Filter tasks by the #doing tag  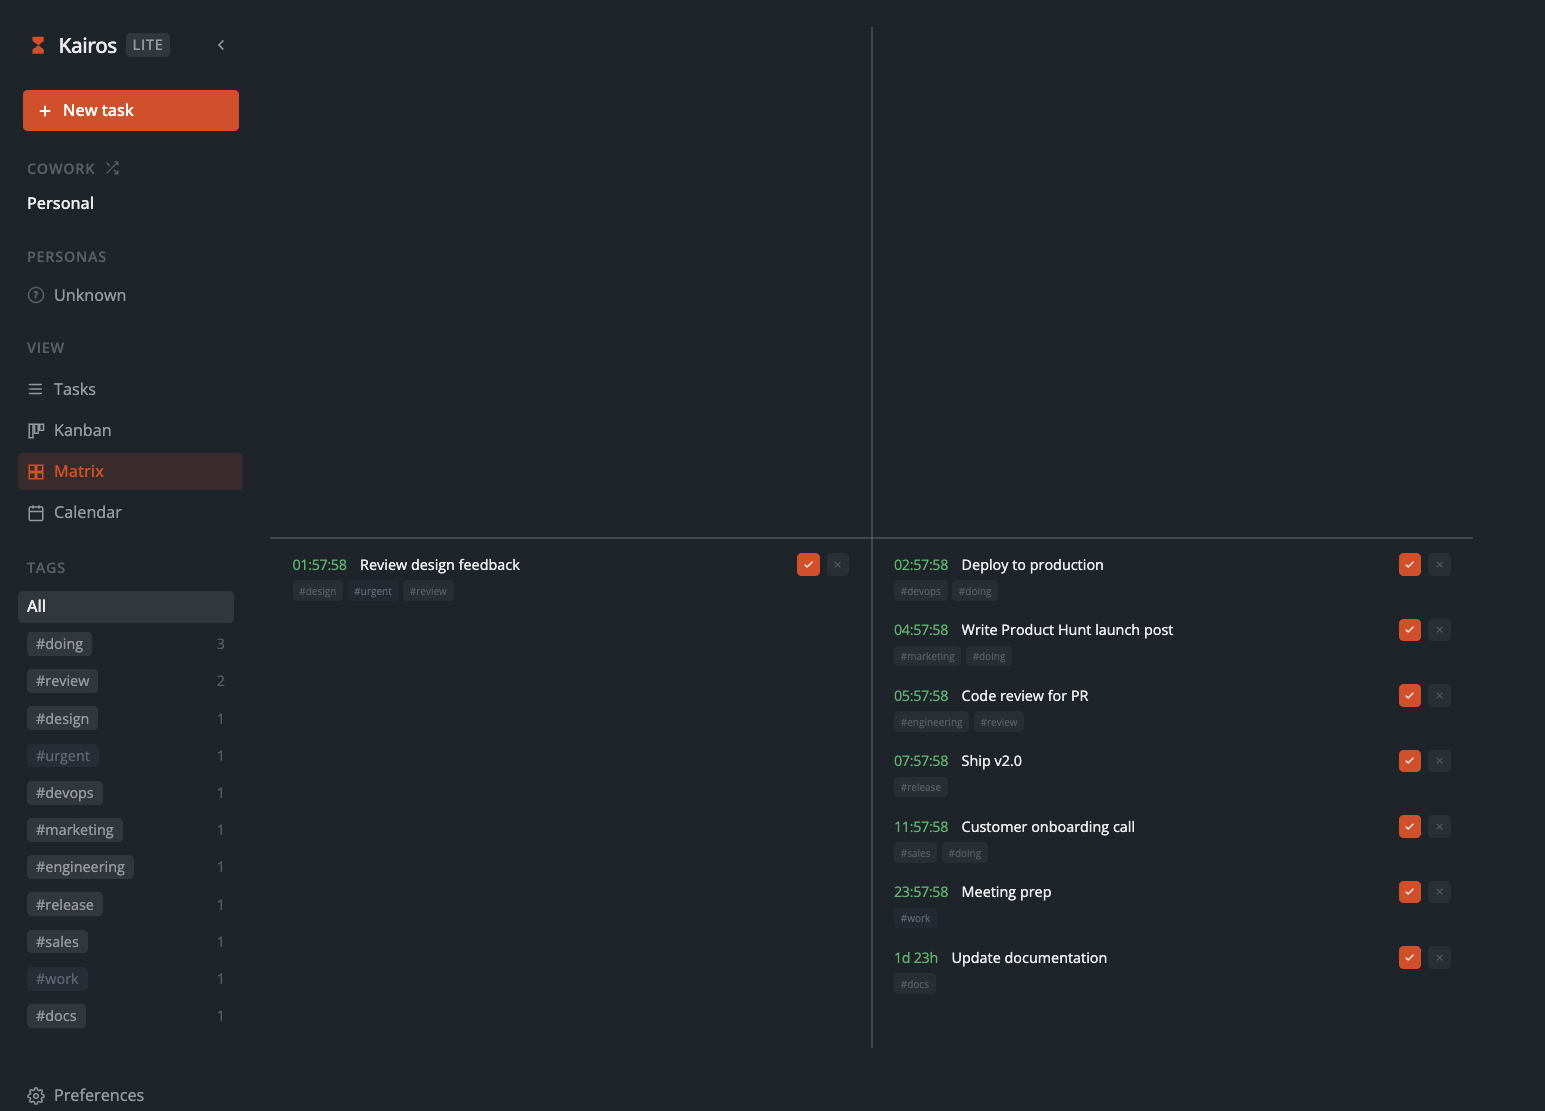tap(59, 643)
